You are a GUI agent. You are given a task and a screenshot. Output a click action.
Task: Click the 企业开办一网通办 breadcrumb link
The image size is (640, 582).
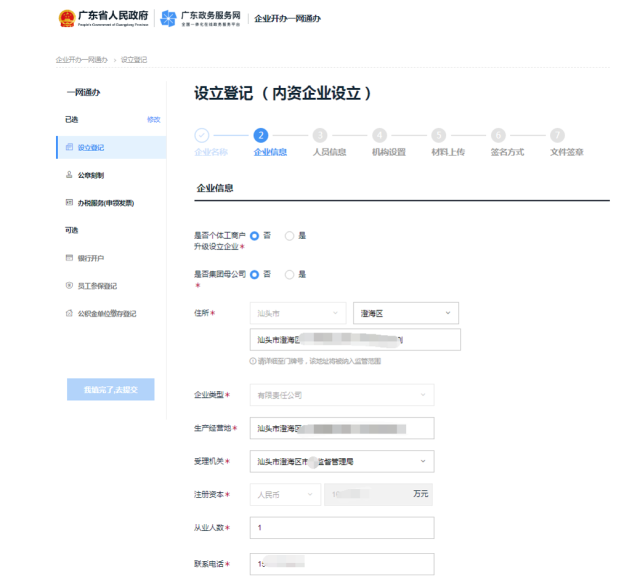click(82, 60)
